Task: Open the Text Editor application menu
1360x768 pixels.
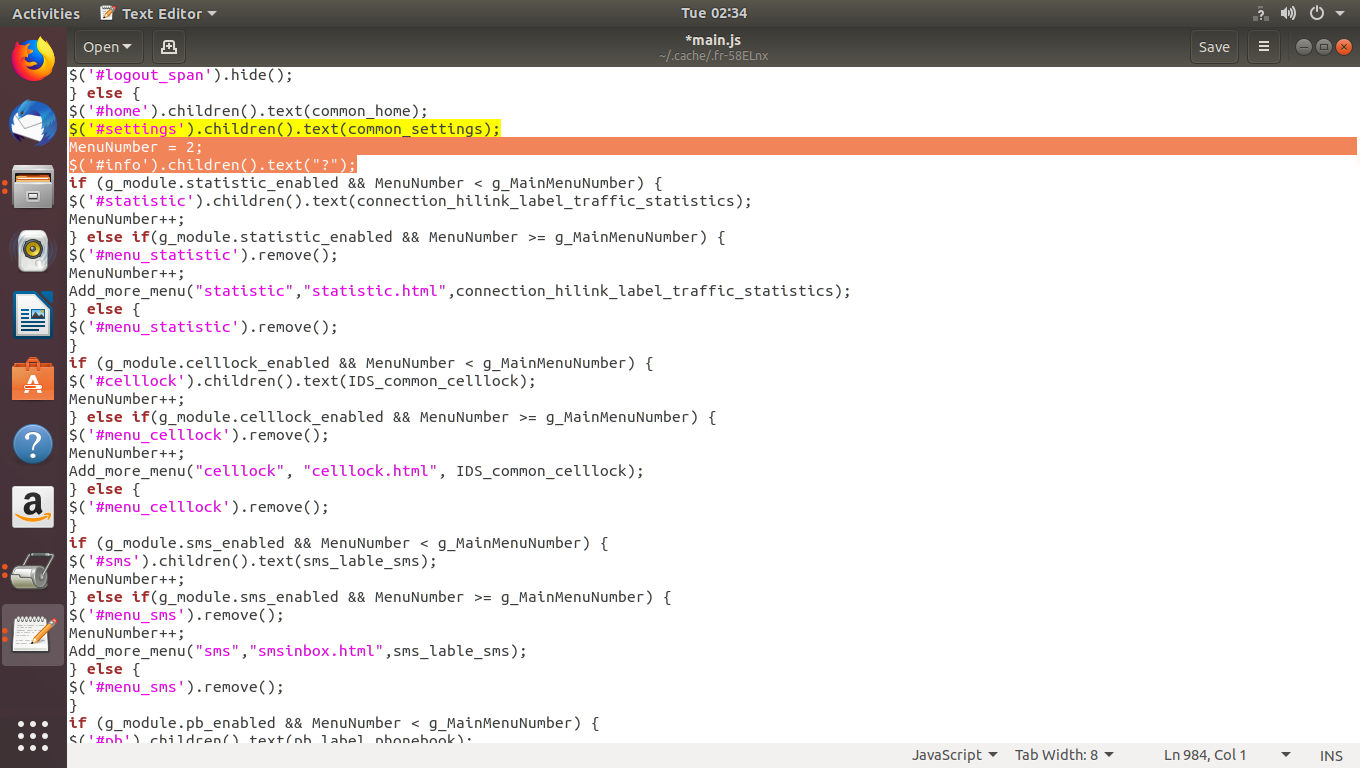Action: coord(159,13)
